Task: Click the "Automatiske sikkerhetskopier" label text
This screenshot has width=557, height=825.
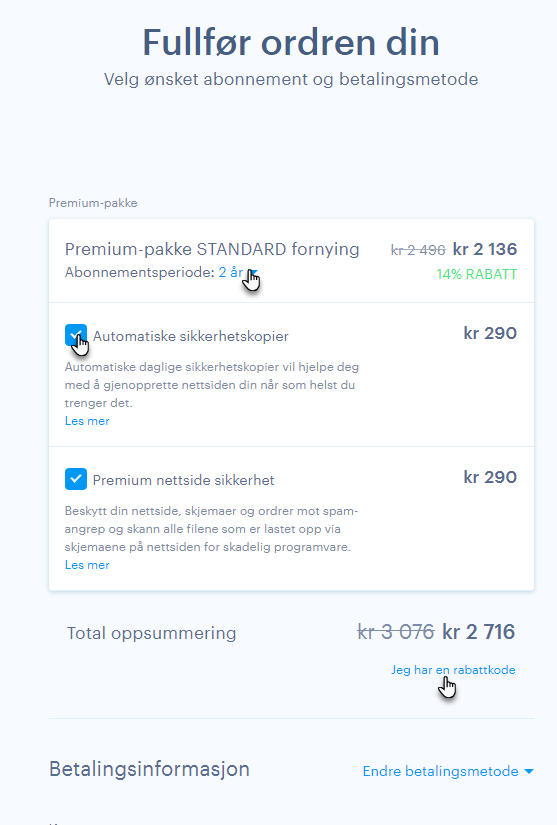Action: coord(190,336)
